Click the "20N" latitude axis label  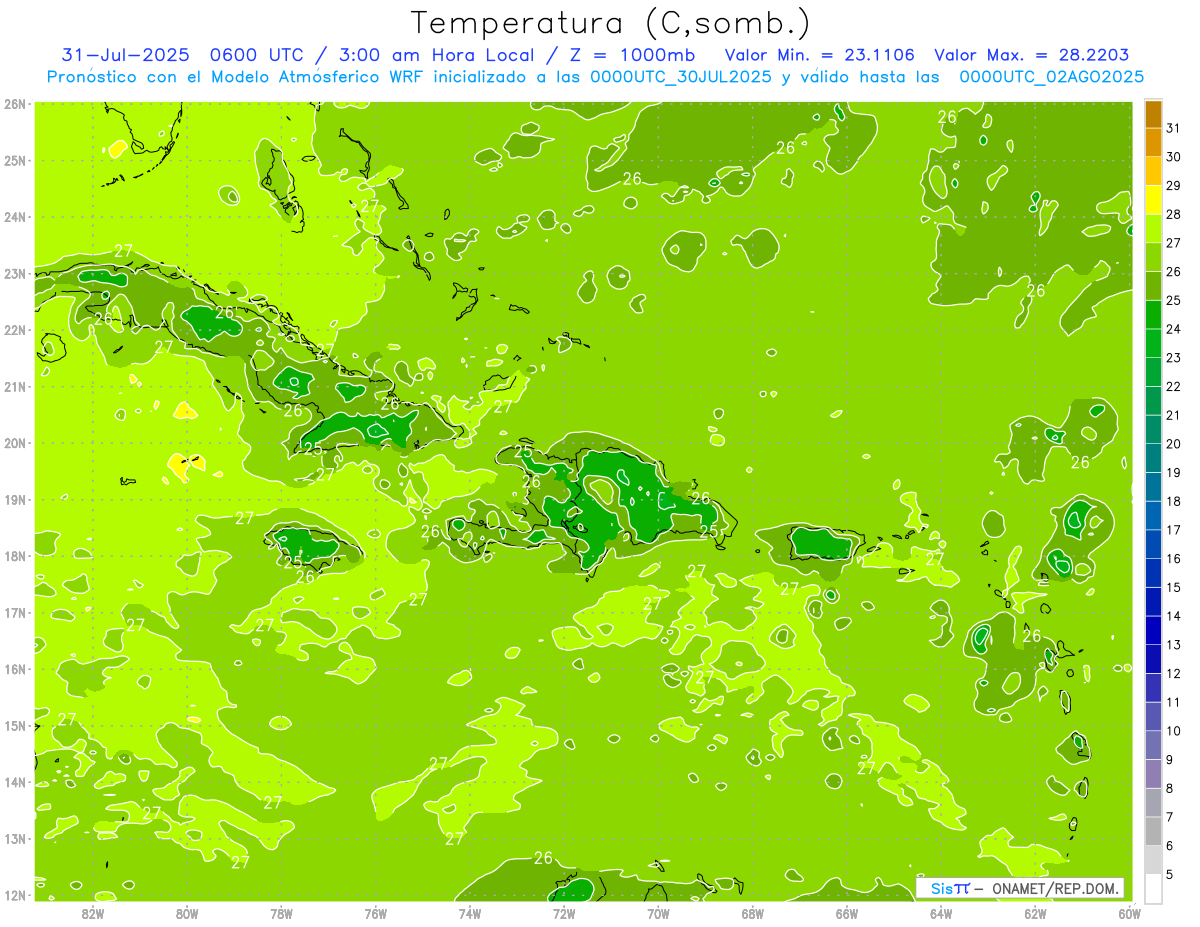pyautogui.click(x=14, y=443)
